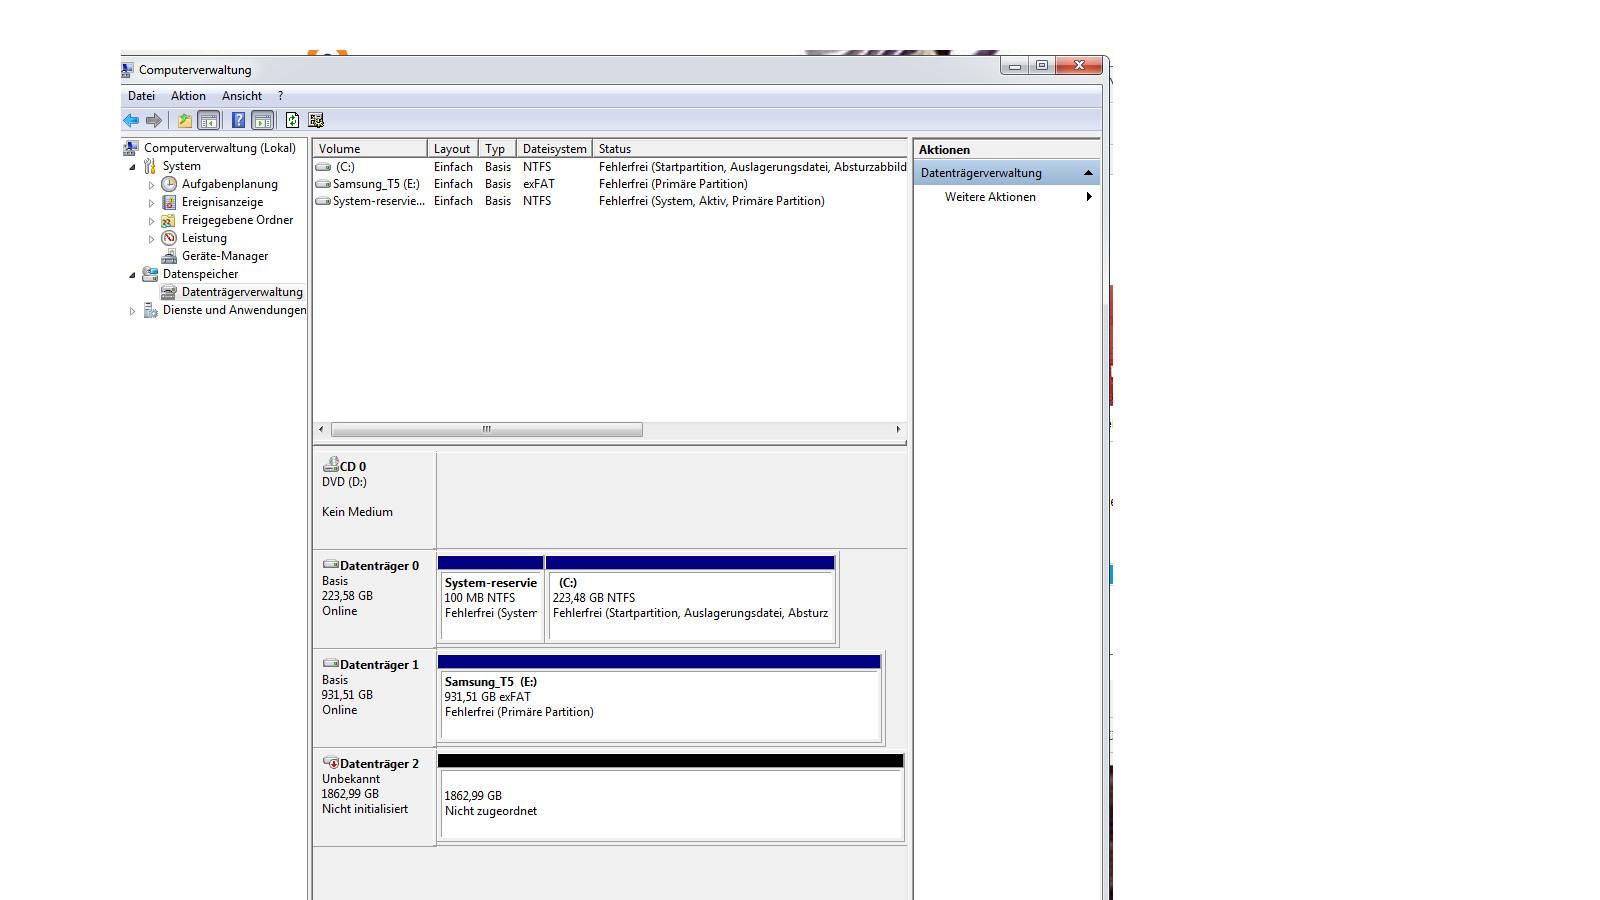Viewport: 1600px width, 900px height.
Task: Click the drive icon of (C:) volume row
Action: [323, 167]
